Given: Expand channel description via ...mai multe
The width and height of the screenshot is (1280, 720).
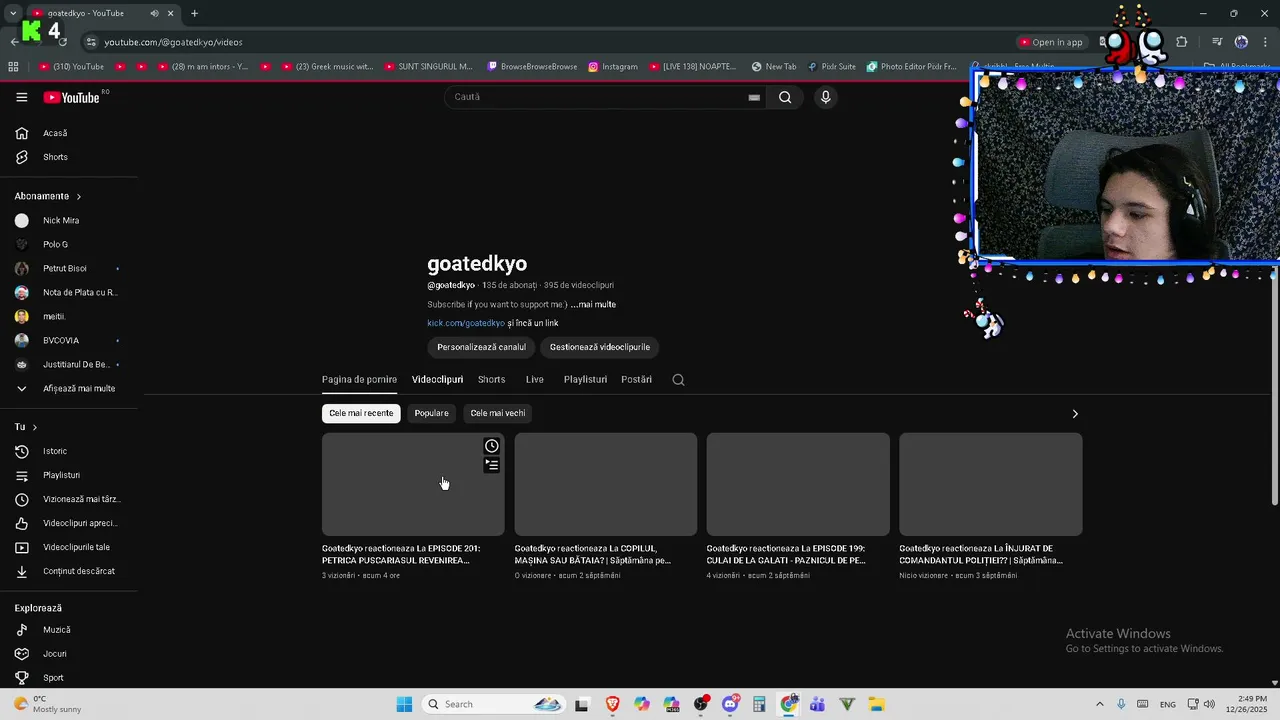Looking at the screenshot, I should click(x=593, y=304).
